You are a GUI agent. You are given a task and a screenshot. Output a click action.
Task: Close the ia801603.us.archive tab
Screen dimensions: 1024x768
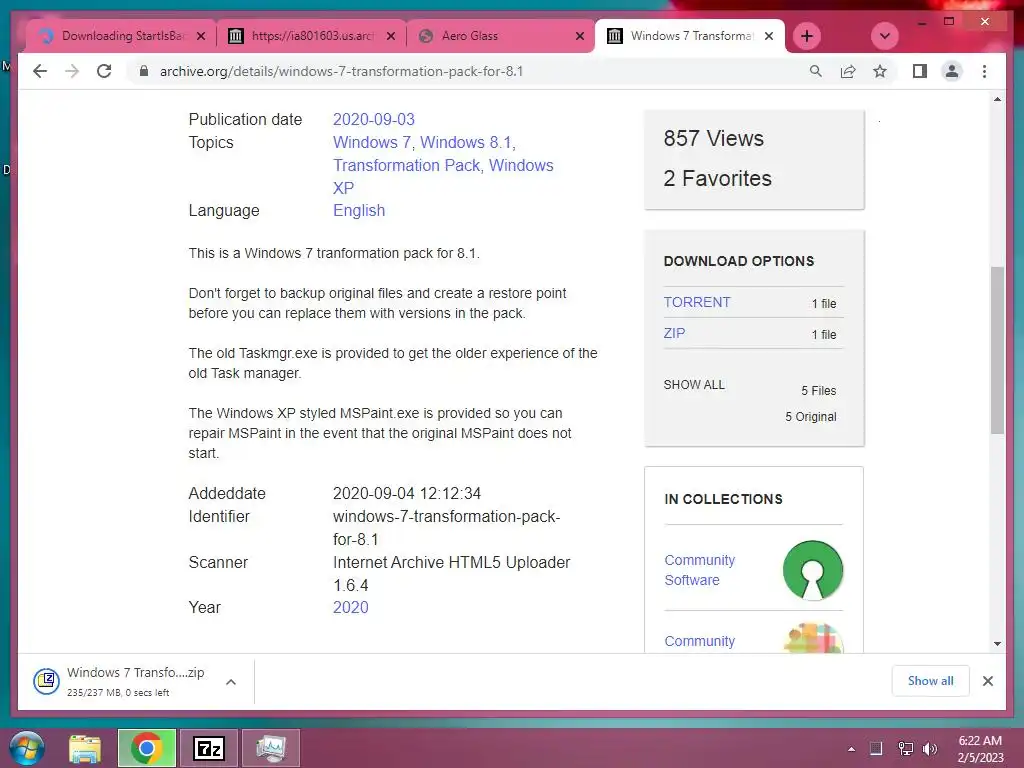click(x=391, y=36)
